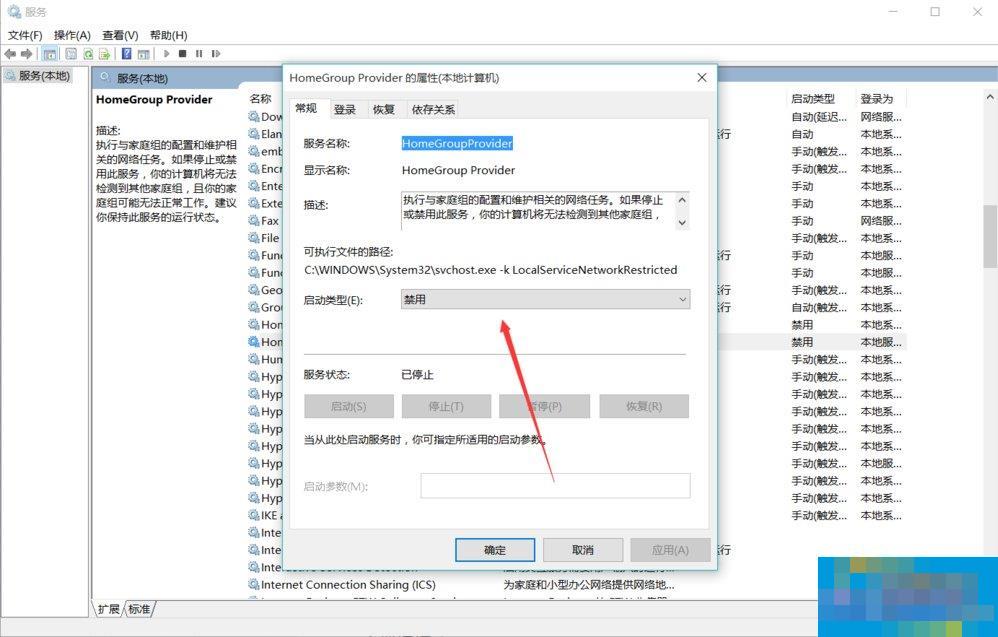Switch to the 恢复 tab at top of dialog
This screenshot has height=637, width=998.
(x=384, y=109)
